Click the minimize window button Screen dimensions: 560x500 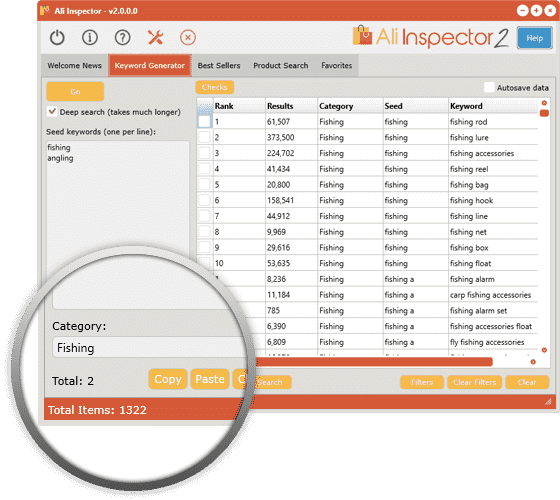point(522,11)
